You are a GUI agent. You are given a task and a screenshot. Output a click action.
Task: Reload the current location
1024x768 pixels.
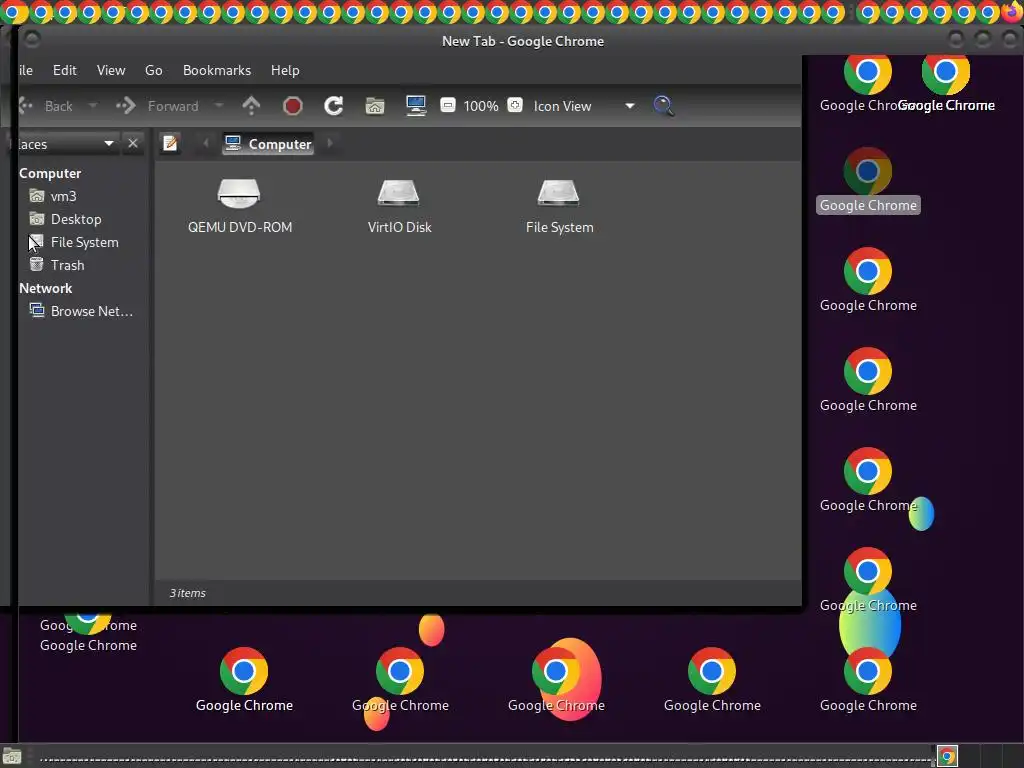tap(334, 105)
